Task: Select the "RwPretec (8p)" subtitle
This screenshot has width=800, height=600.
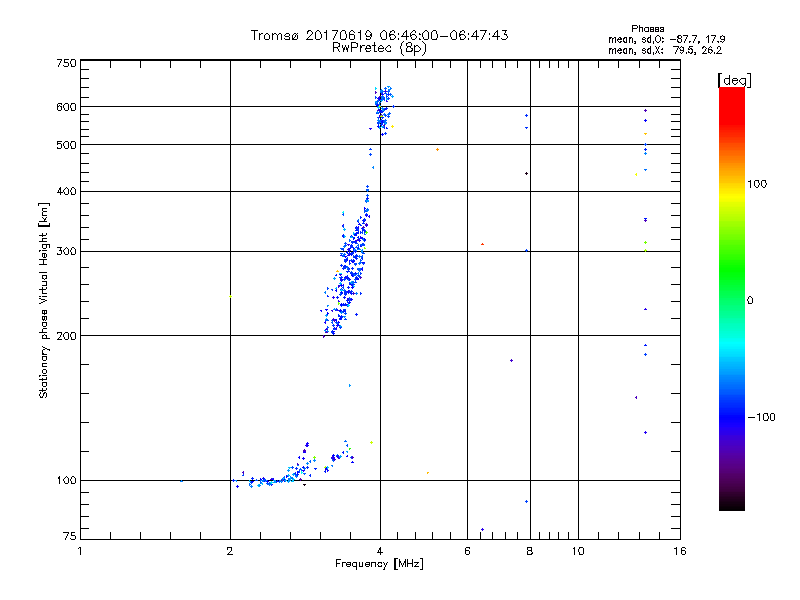Action: tap(379, 48)
